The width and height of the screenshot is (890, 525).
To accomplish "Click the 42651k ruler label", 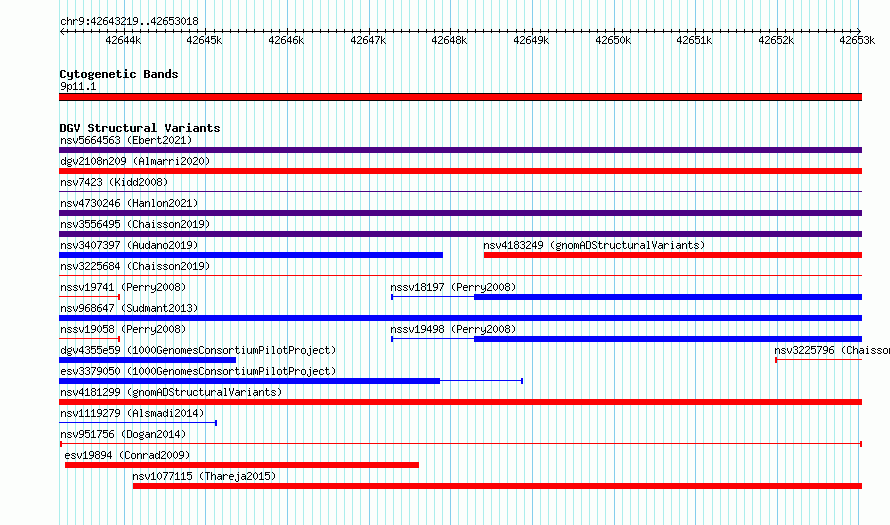I will [x=694, y=40].
